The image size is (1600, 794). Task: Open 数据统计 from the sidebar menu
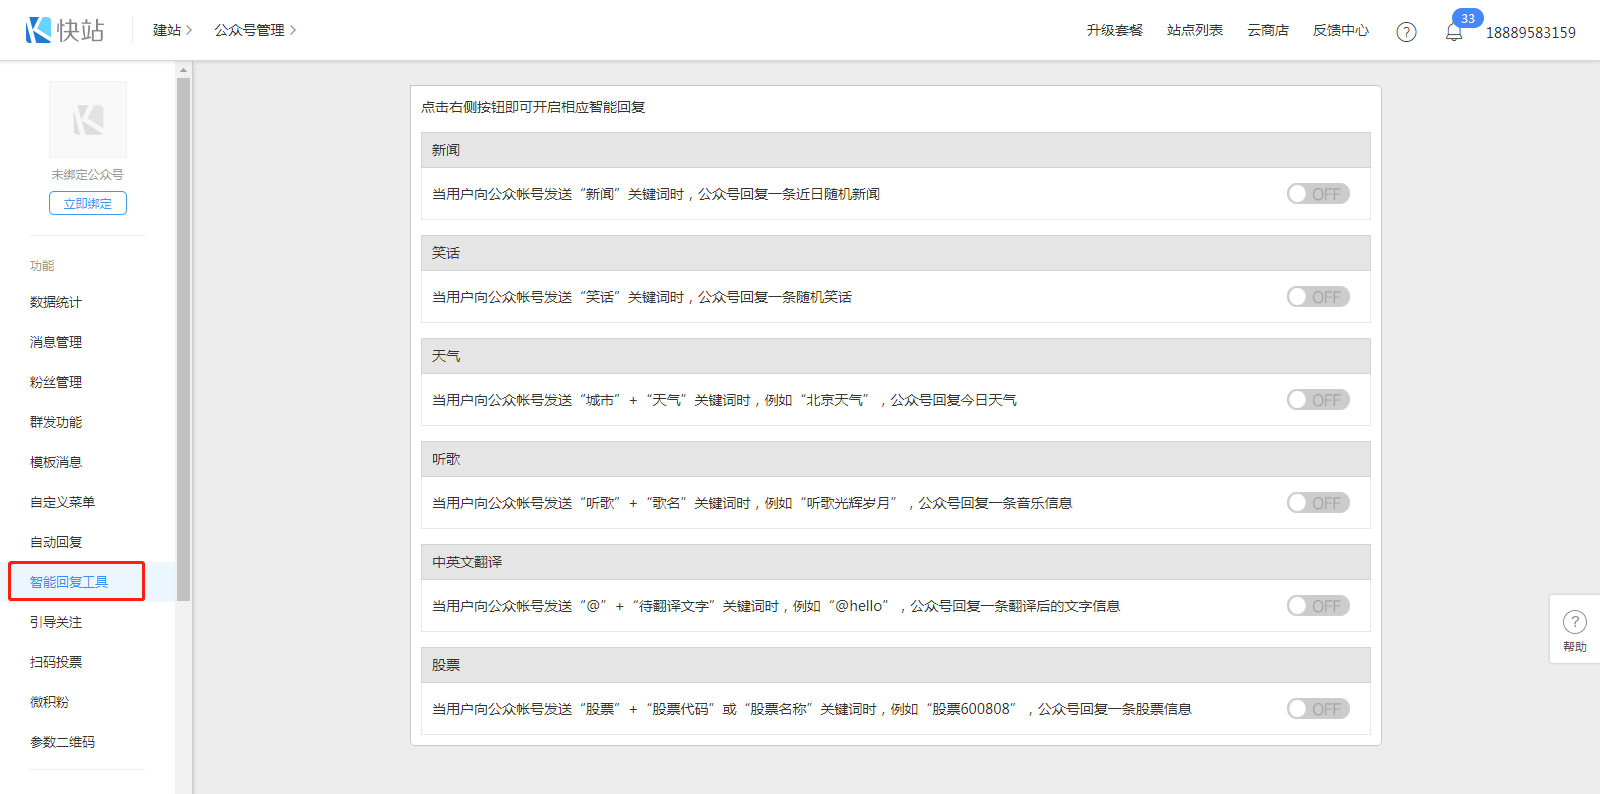pos(56,302)
